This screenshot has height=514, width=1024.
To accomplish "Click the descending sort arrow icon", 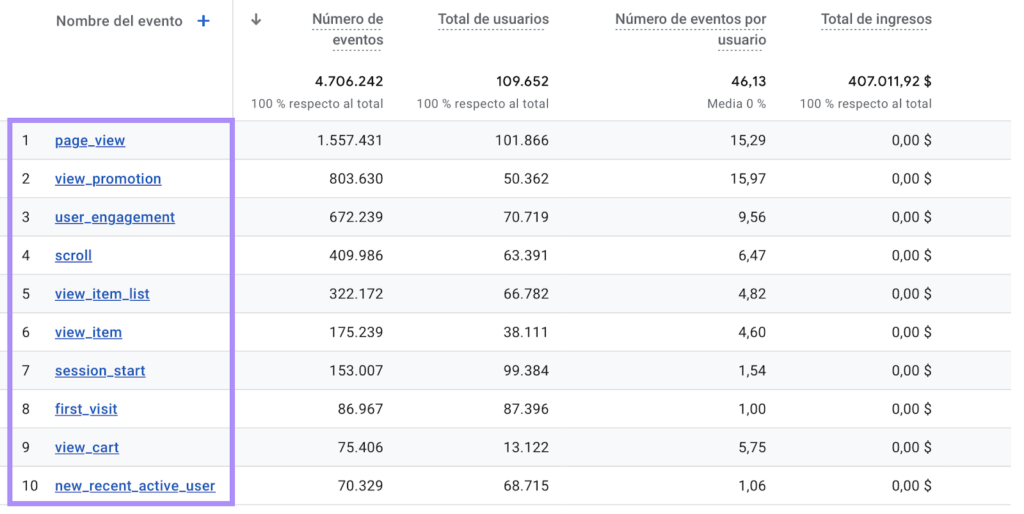I will click(257, 20).
